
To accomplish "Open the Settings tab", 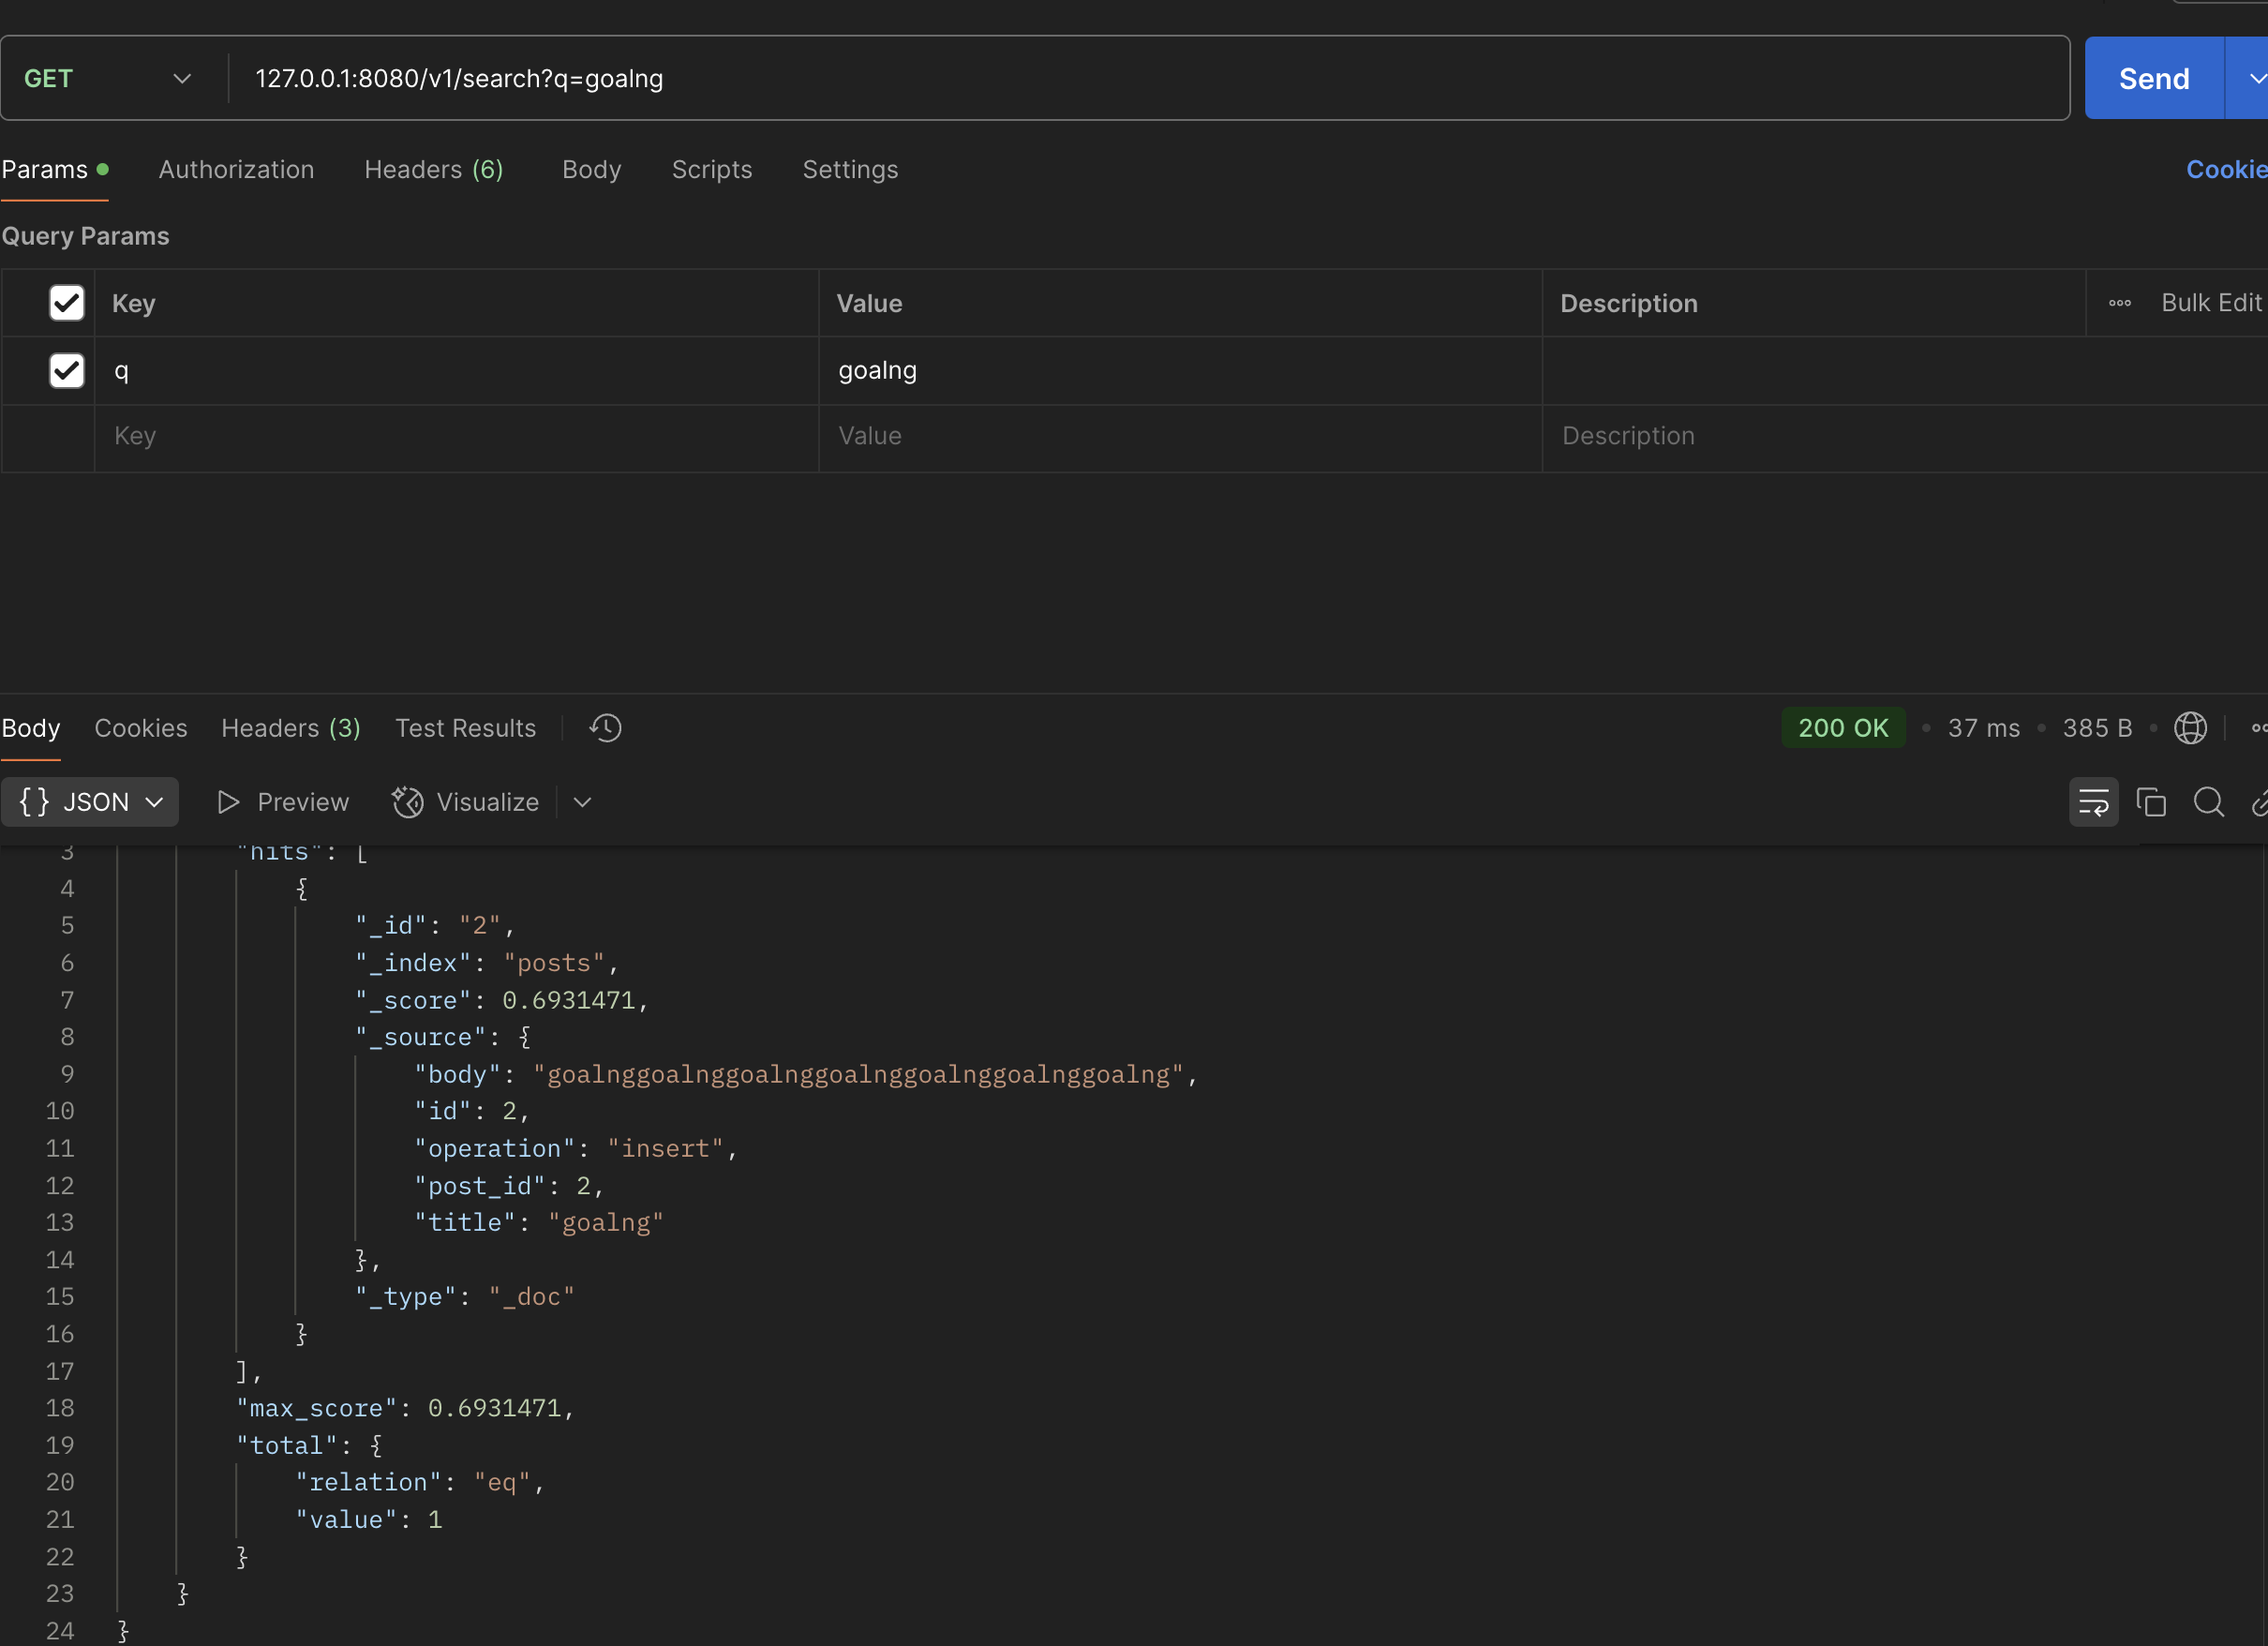I will [850, 169].
